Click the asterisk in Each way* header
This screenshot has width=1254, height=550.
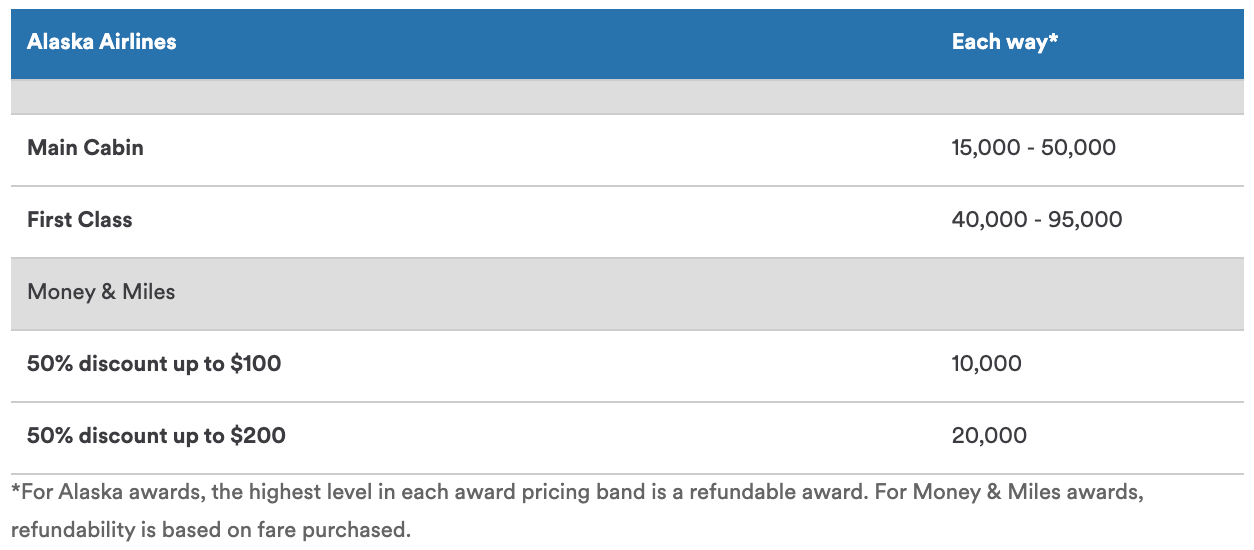point(1053,39)
